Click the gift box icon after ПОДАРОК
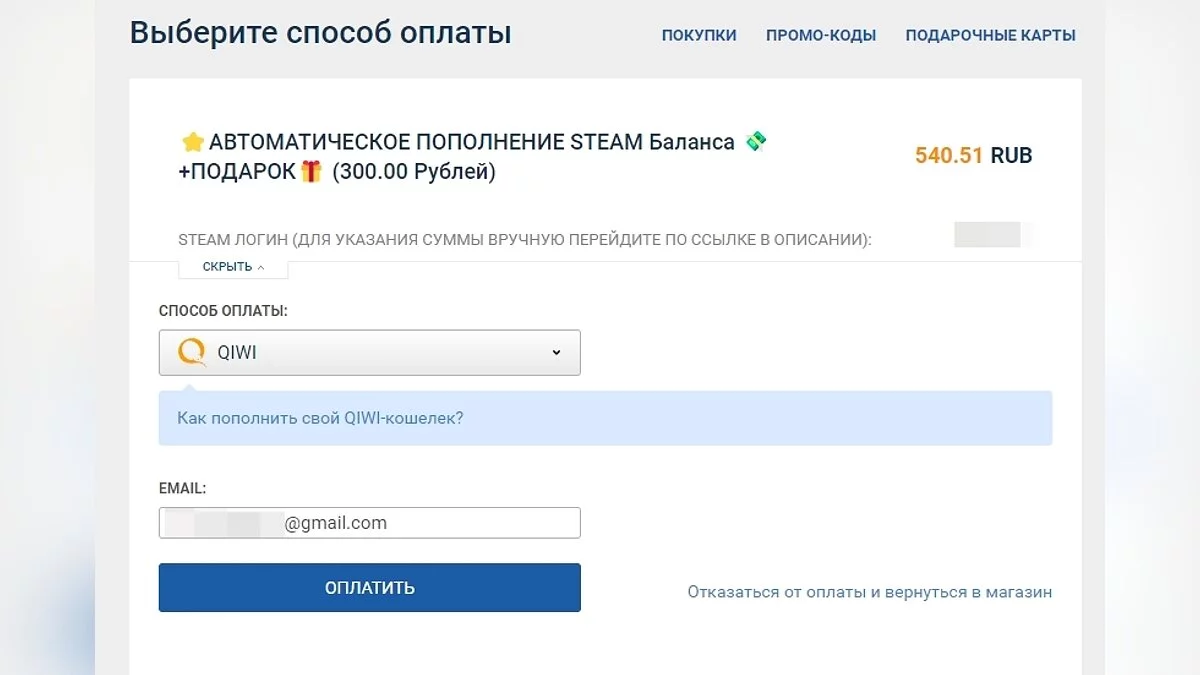The image size is (1200, 675). (x=311, y=172)
